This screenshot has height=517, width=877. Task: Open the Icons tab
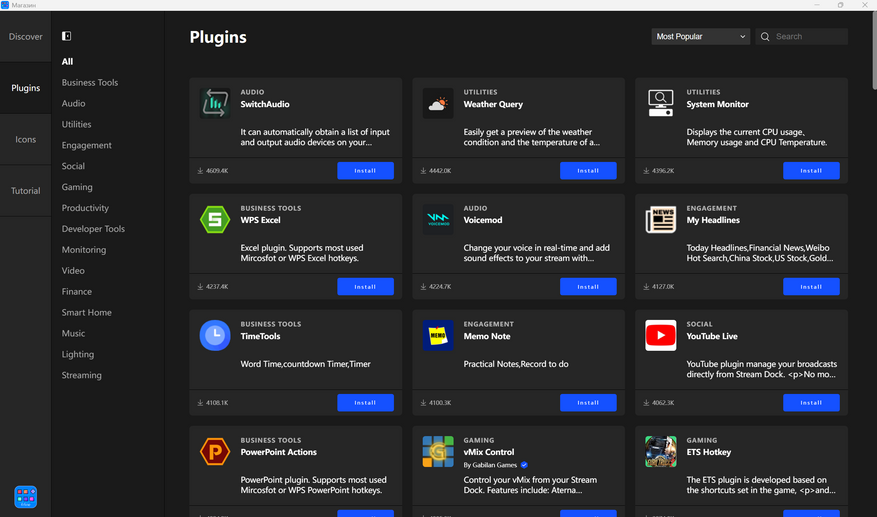[26, 139]
